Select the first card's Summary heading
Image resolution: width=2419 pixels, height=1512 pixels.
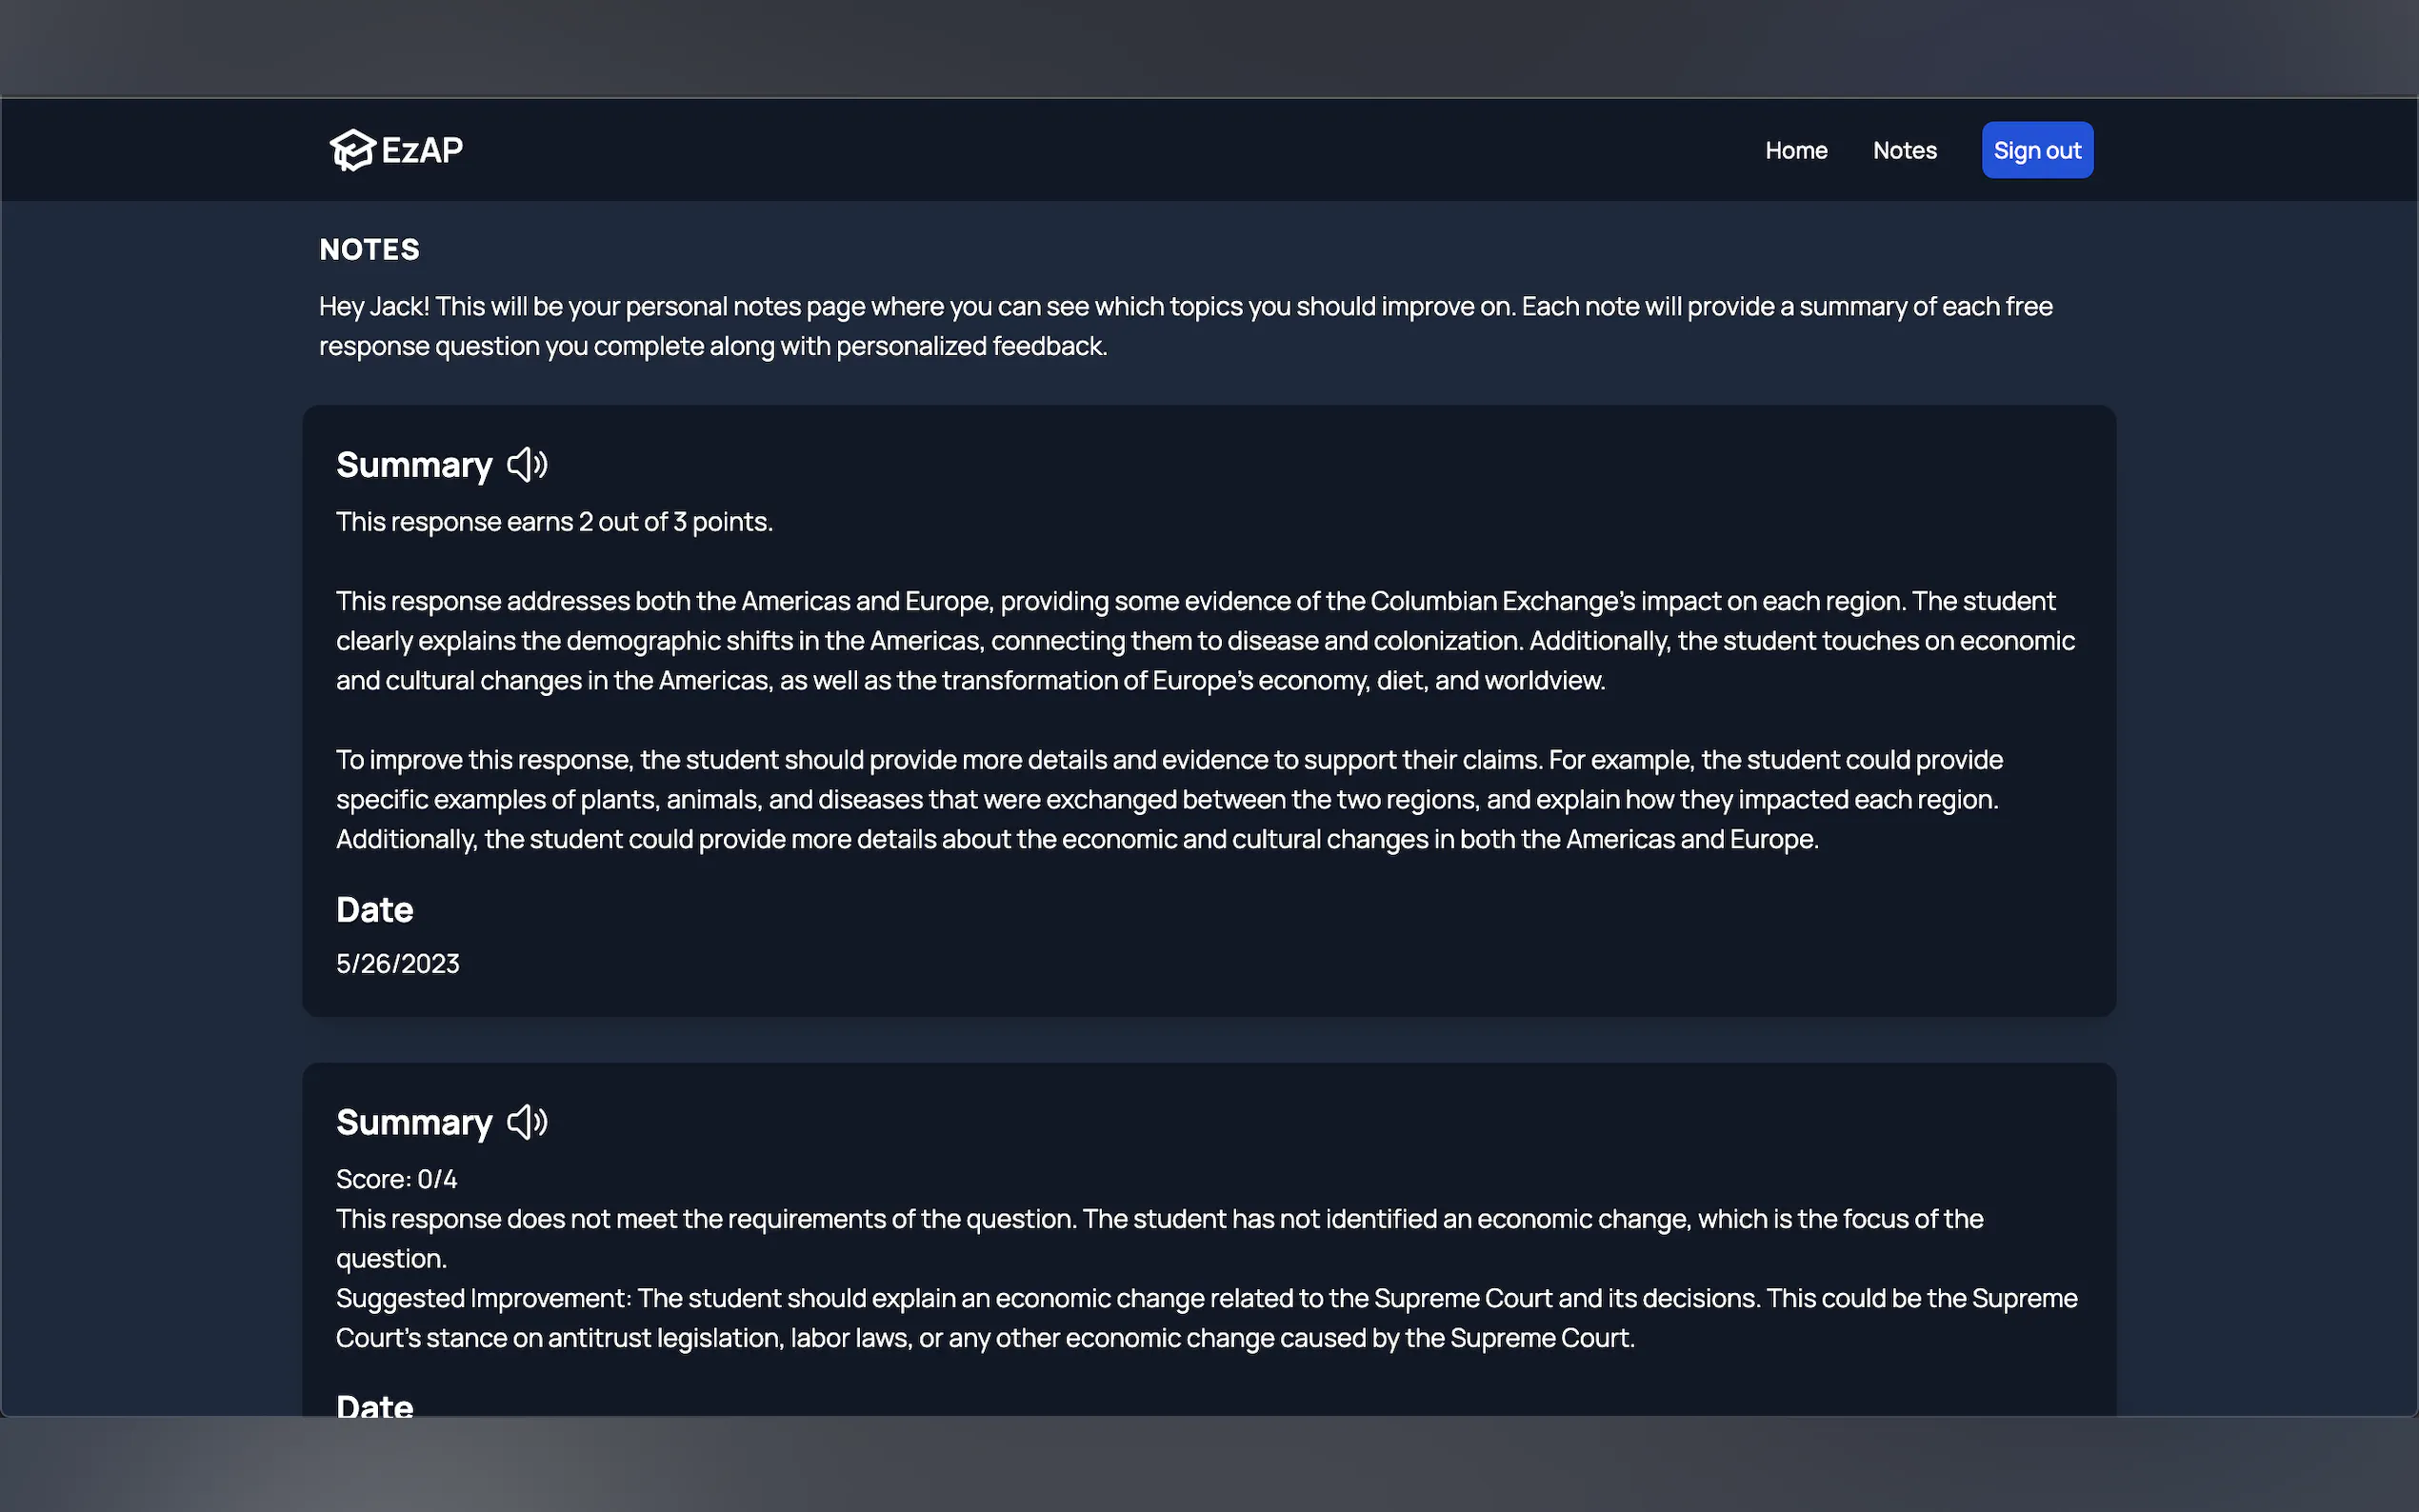point(414,465)
